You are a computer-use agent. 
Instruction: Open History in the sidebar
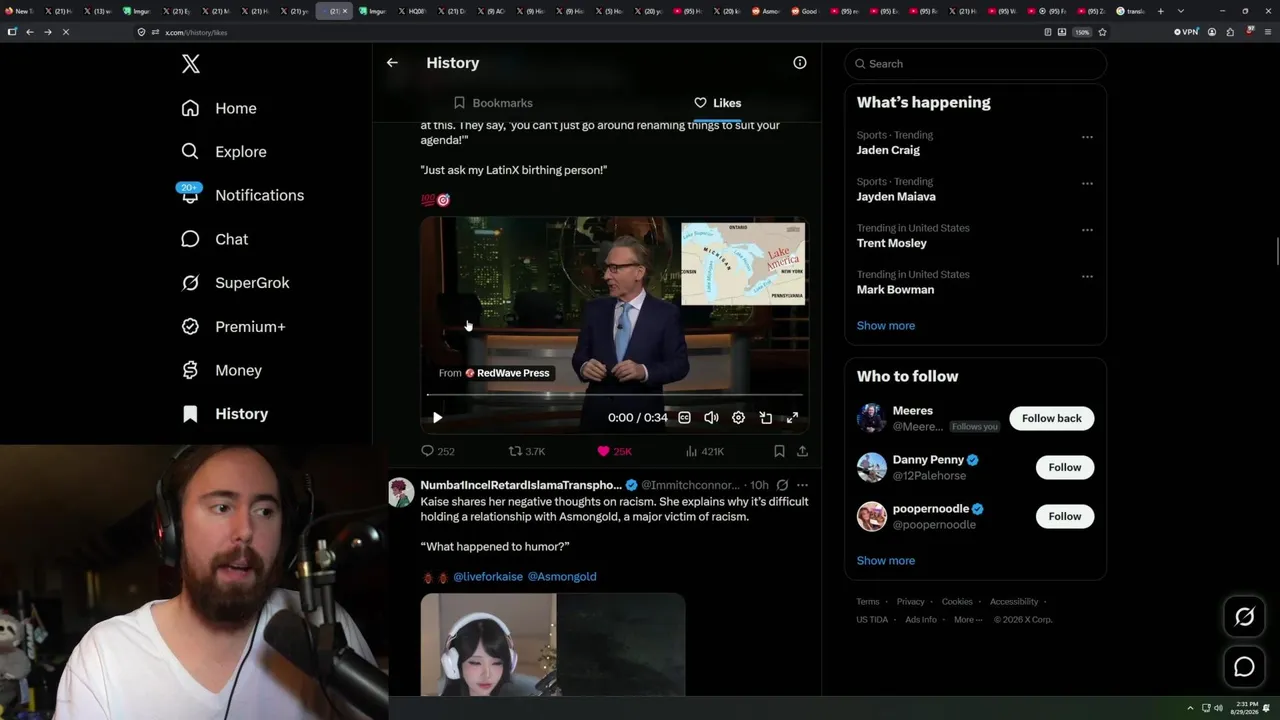coord(224,414)
